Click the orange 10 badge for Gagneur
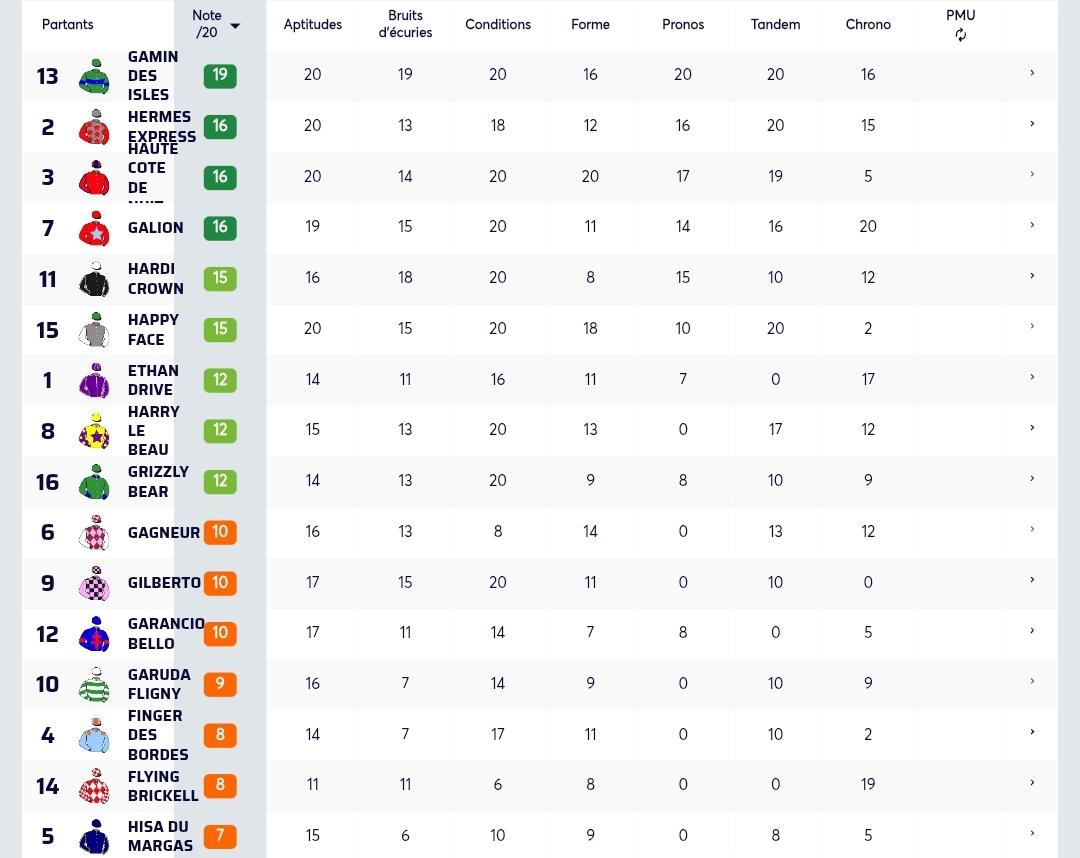Screen dimensions: 1080x858 tap(220, 532)
